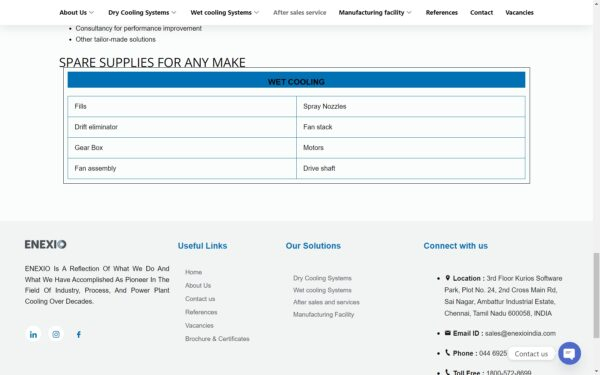Expand the Wet cooling Systems chevron
The image size is (600, 375).
coord(256,13)
